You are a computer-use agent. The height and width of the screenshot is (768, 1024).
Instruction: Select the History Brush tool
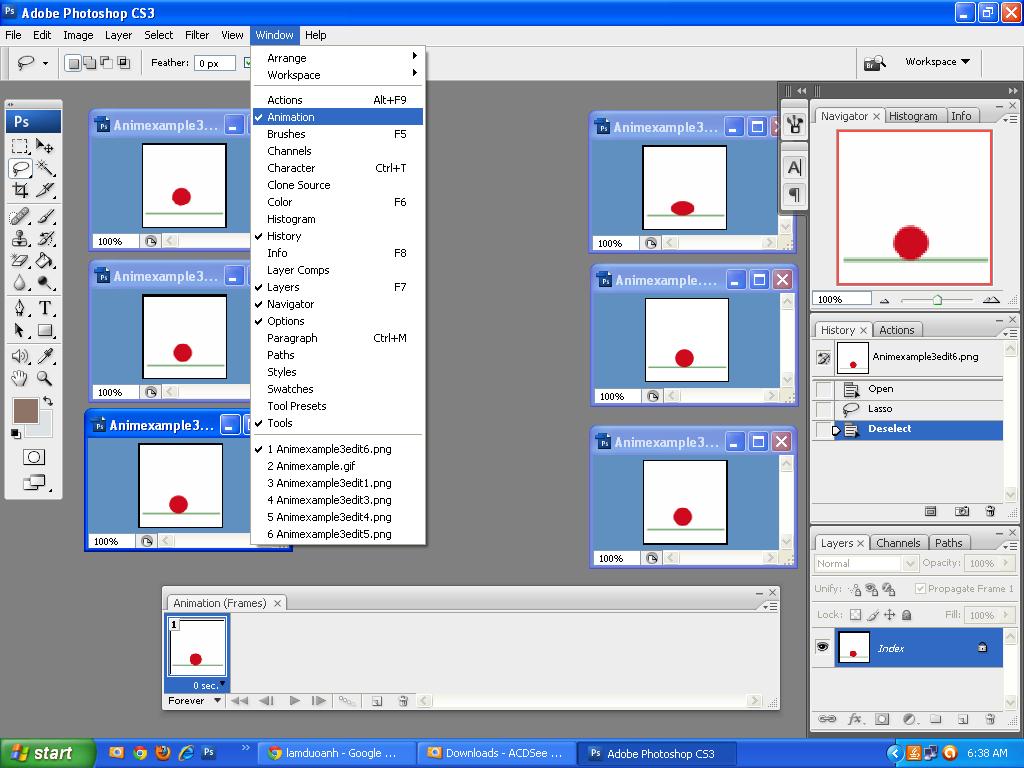point(45,238)
